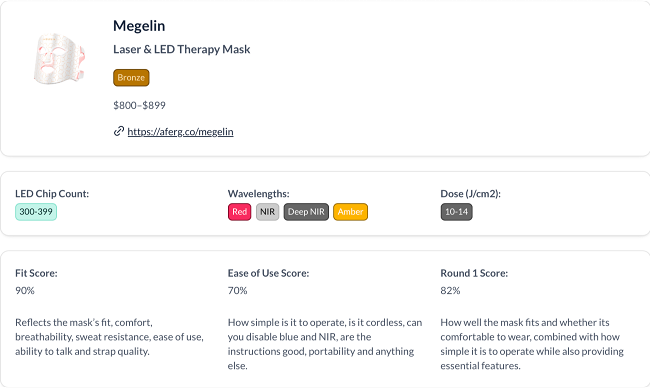Click the 300-399 LED chip count tag
The width and height of the screenshot is (650, 389).
36,212
